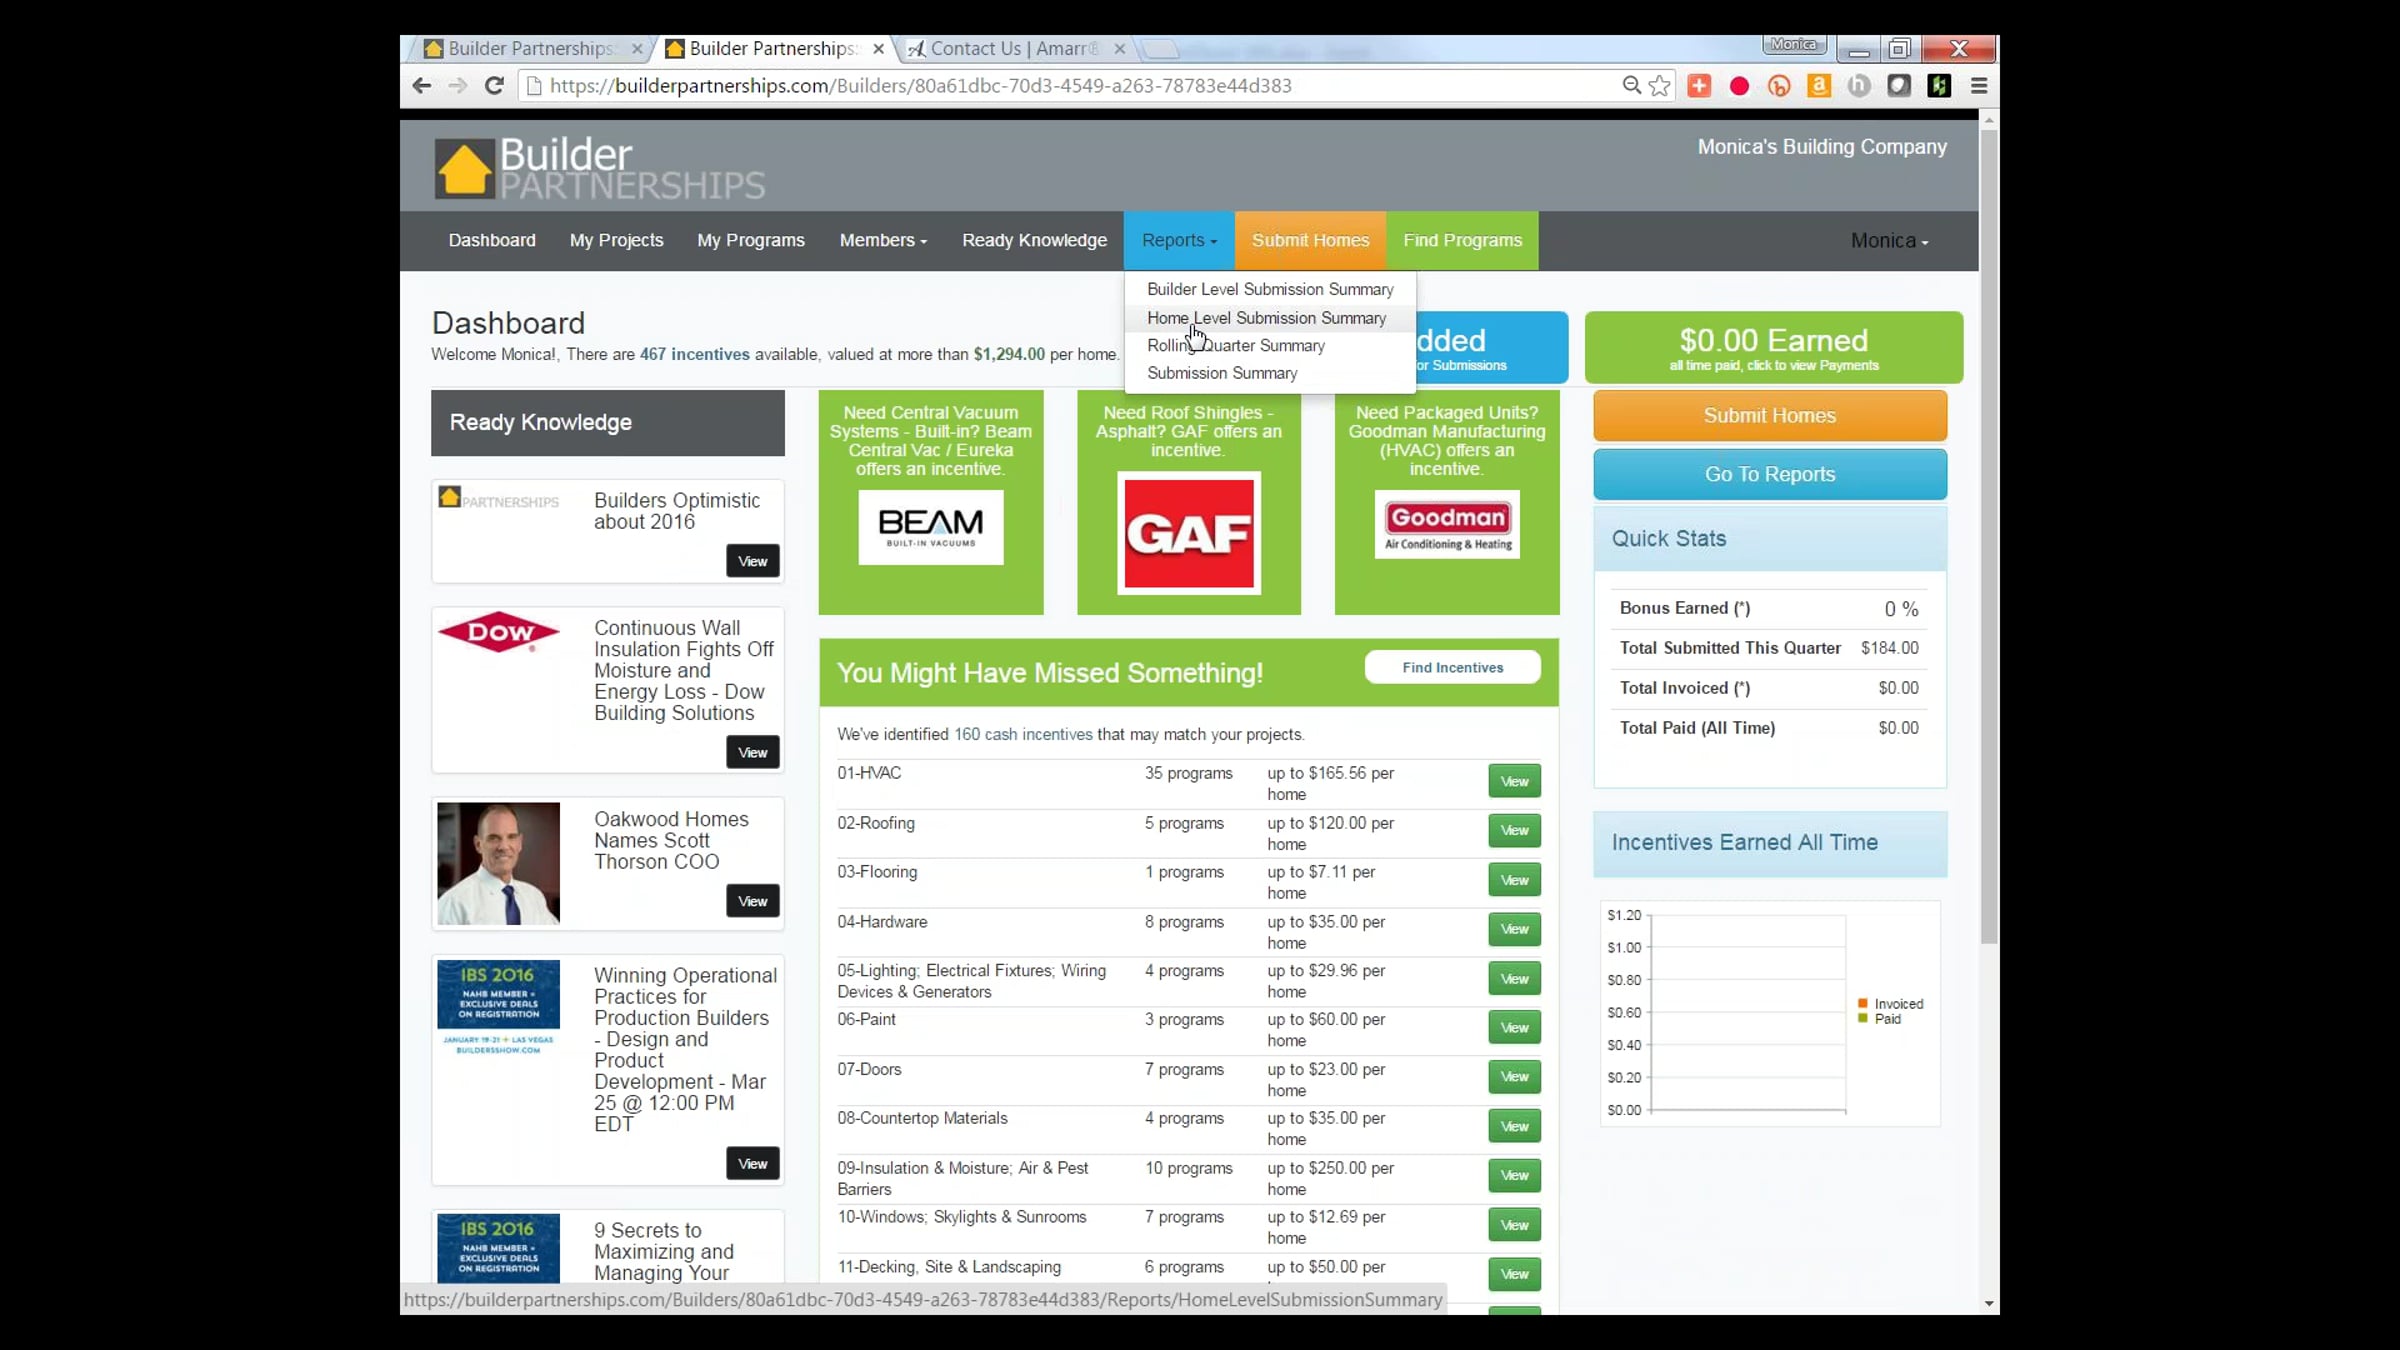The image size is (2400, 1350).
Task: Open the Chrome hamburger menu icon
Action: (1978, 86)
